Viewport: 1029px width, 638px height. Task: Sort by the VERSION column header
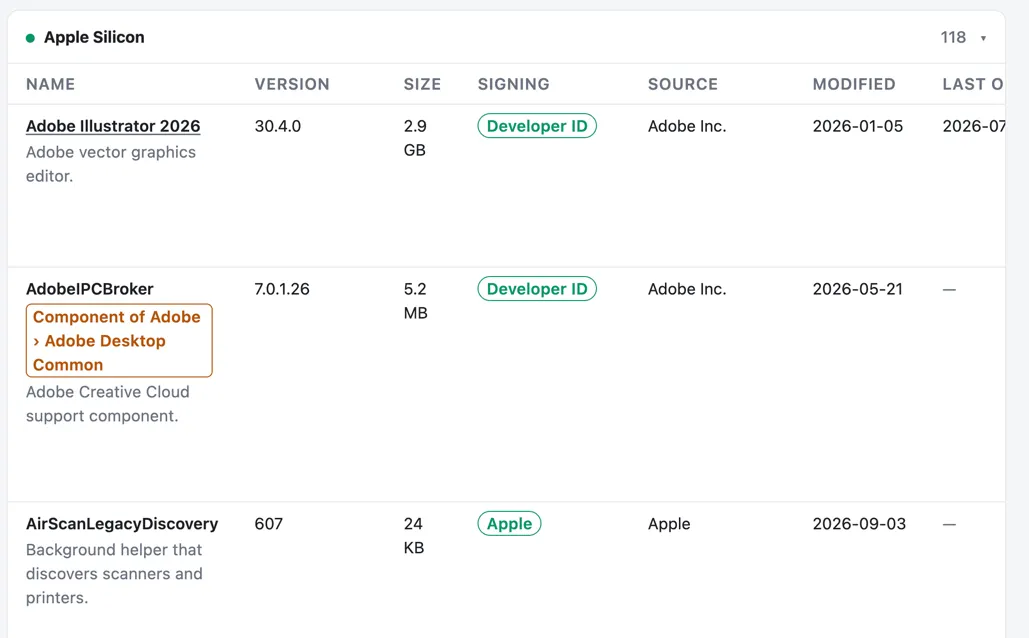pos(292,84)
